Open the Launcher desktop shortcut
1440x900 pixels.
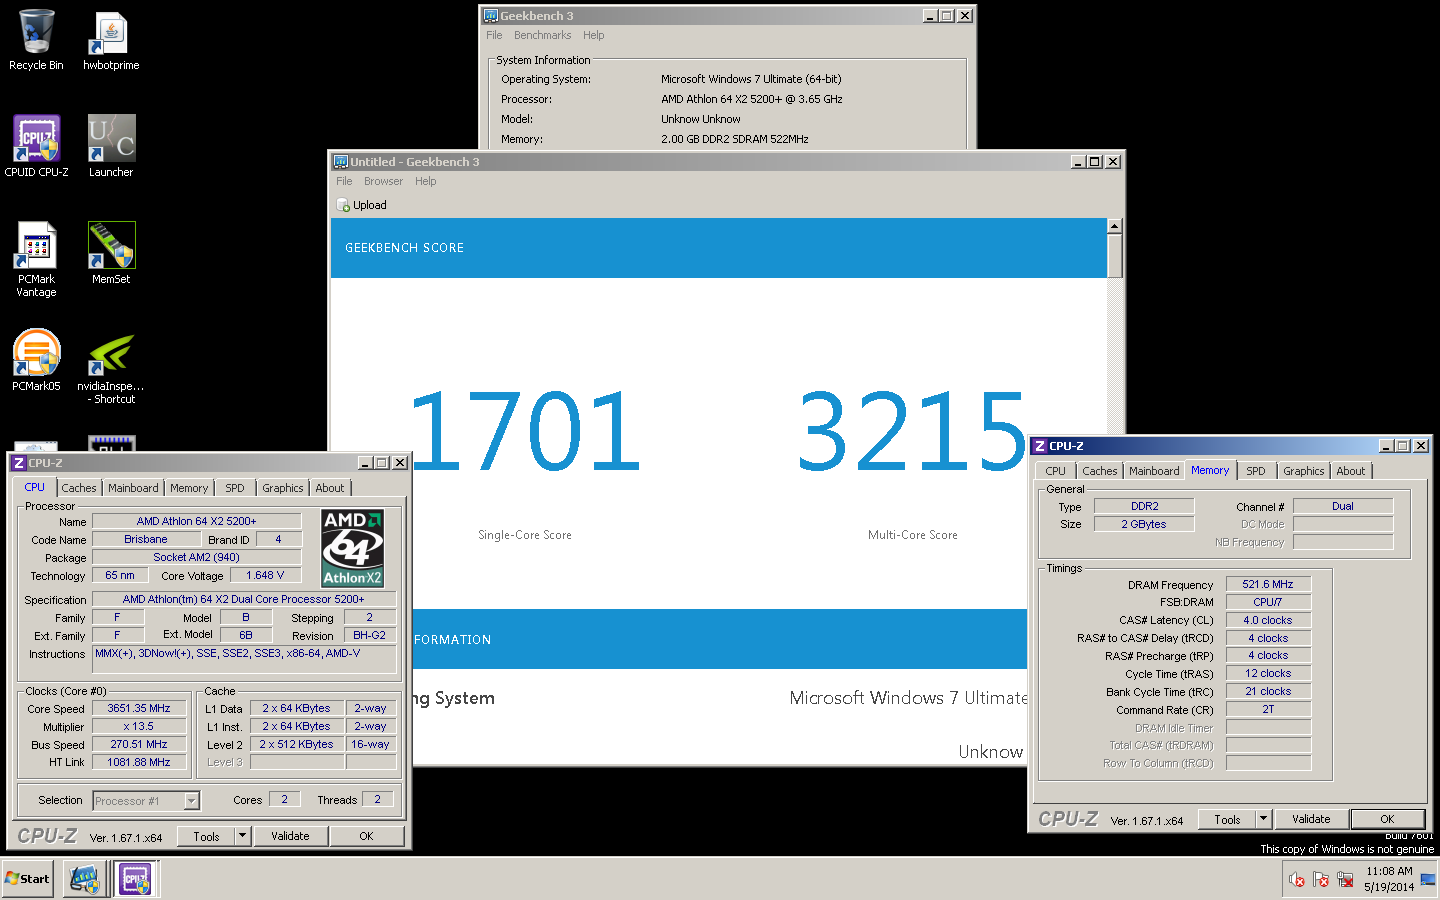click(111, 146)
